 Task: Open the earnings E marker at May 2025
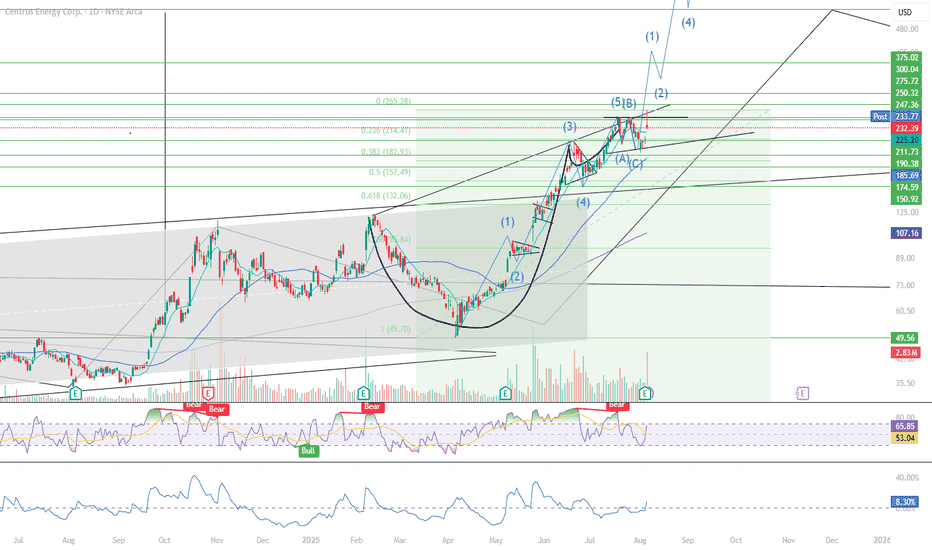coord(505,393)
